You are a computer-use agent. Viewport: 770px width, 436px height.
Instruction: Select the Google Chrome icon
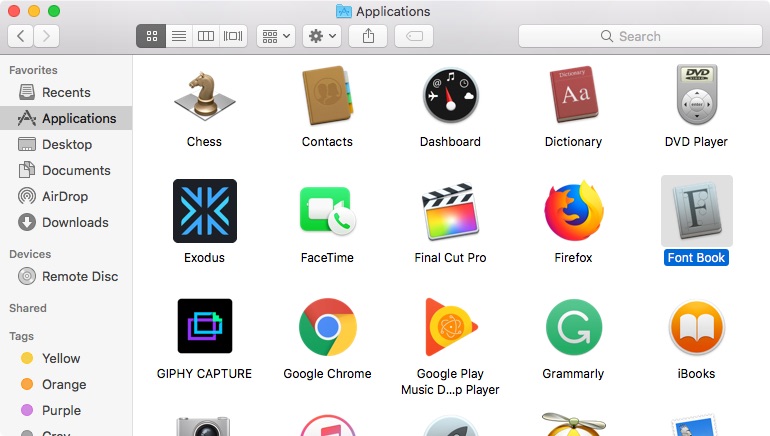328,327
